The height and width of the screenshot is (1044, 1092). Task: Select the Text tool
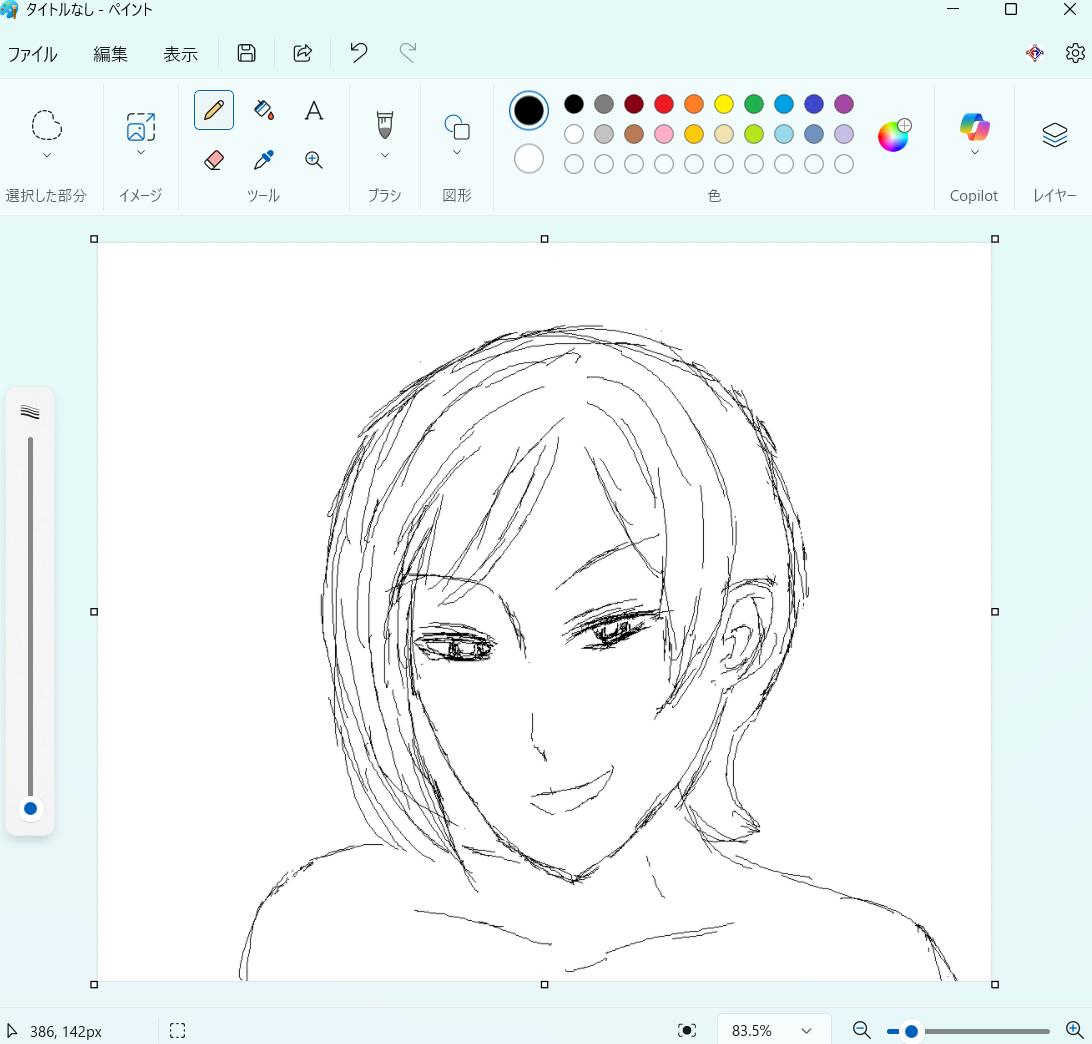tap(314, 110)
